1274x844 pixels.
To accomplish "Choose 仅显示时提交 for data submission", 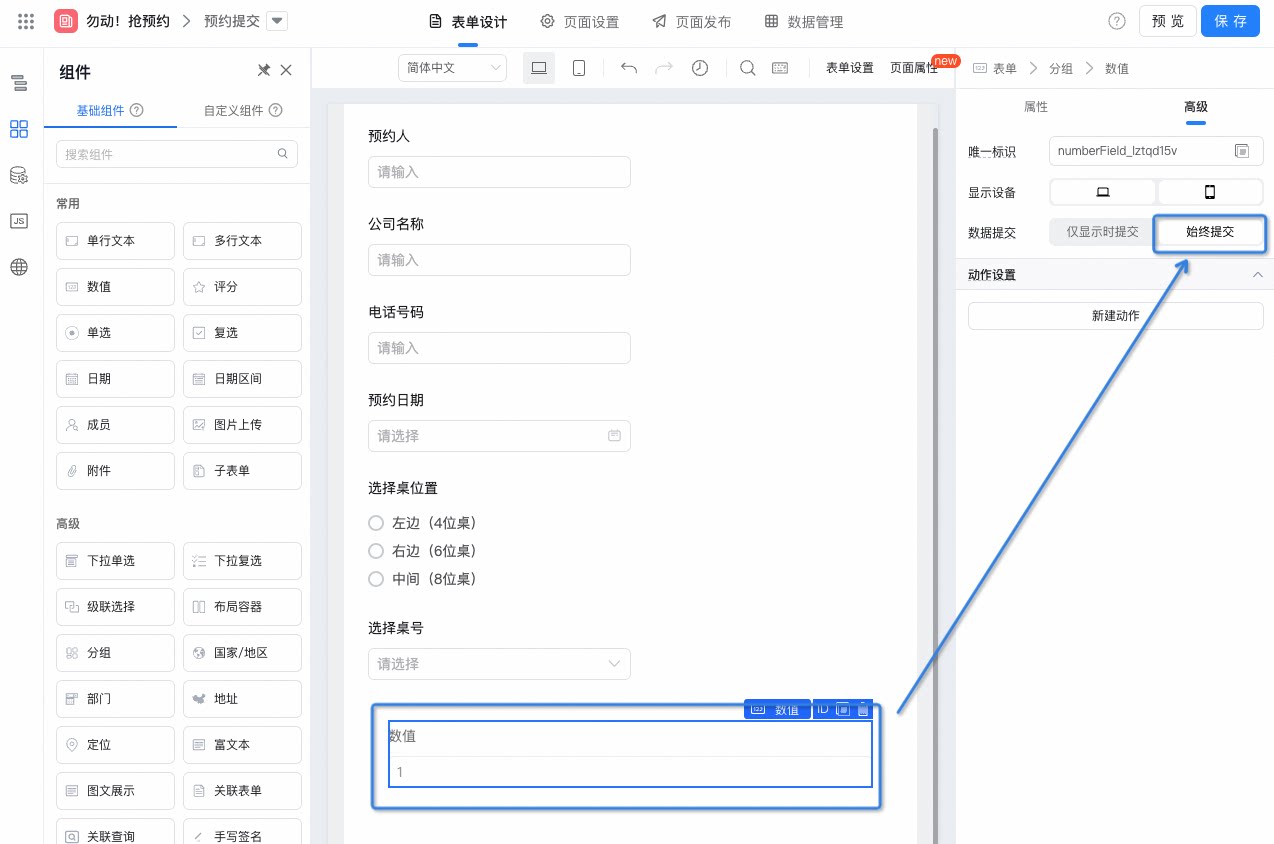I will tap(1102, 232).
